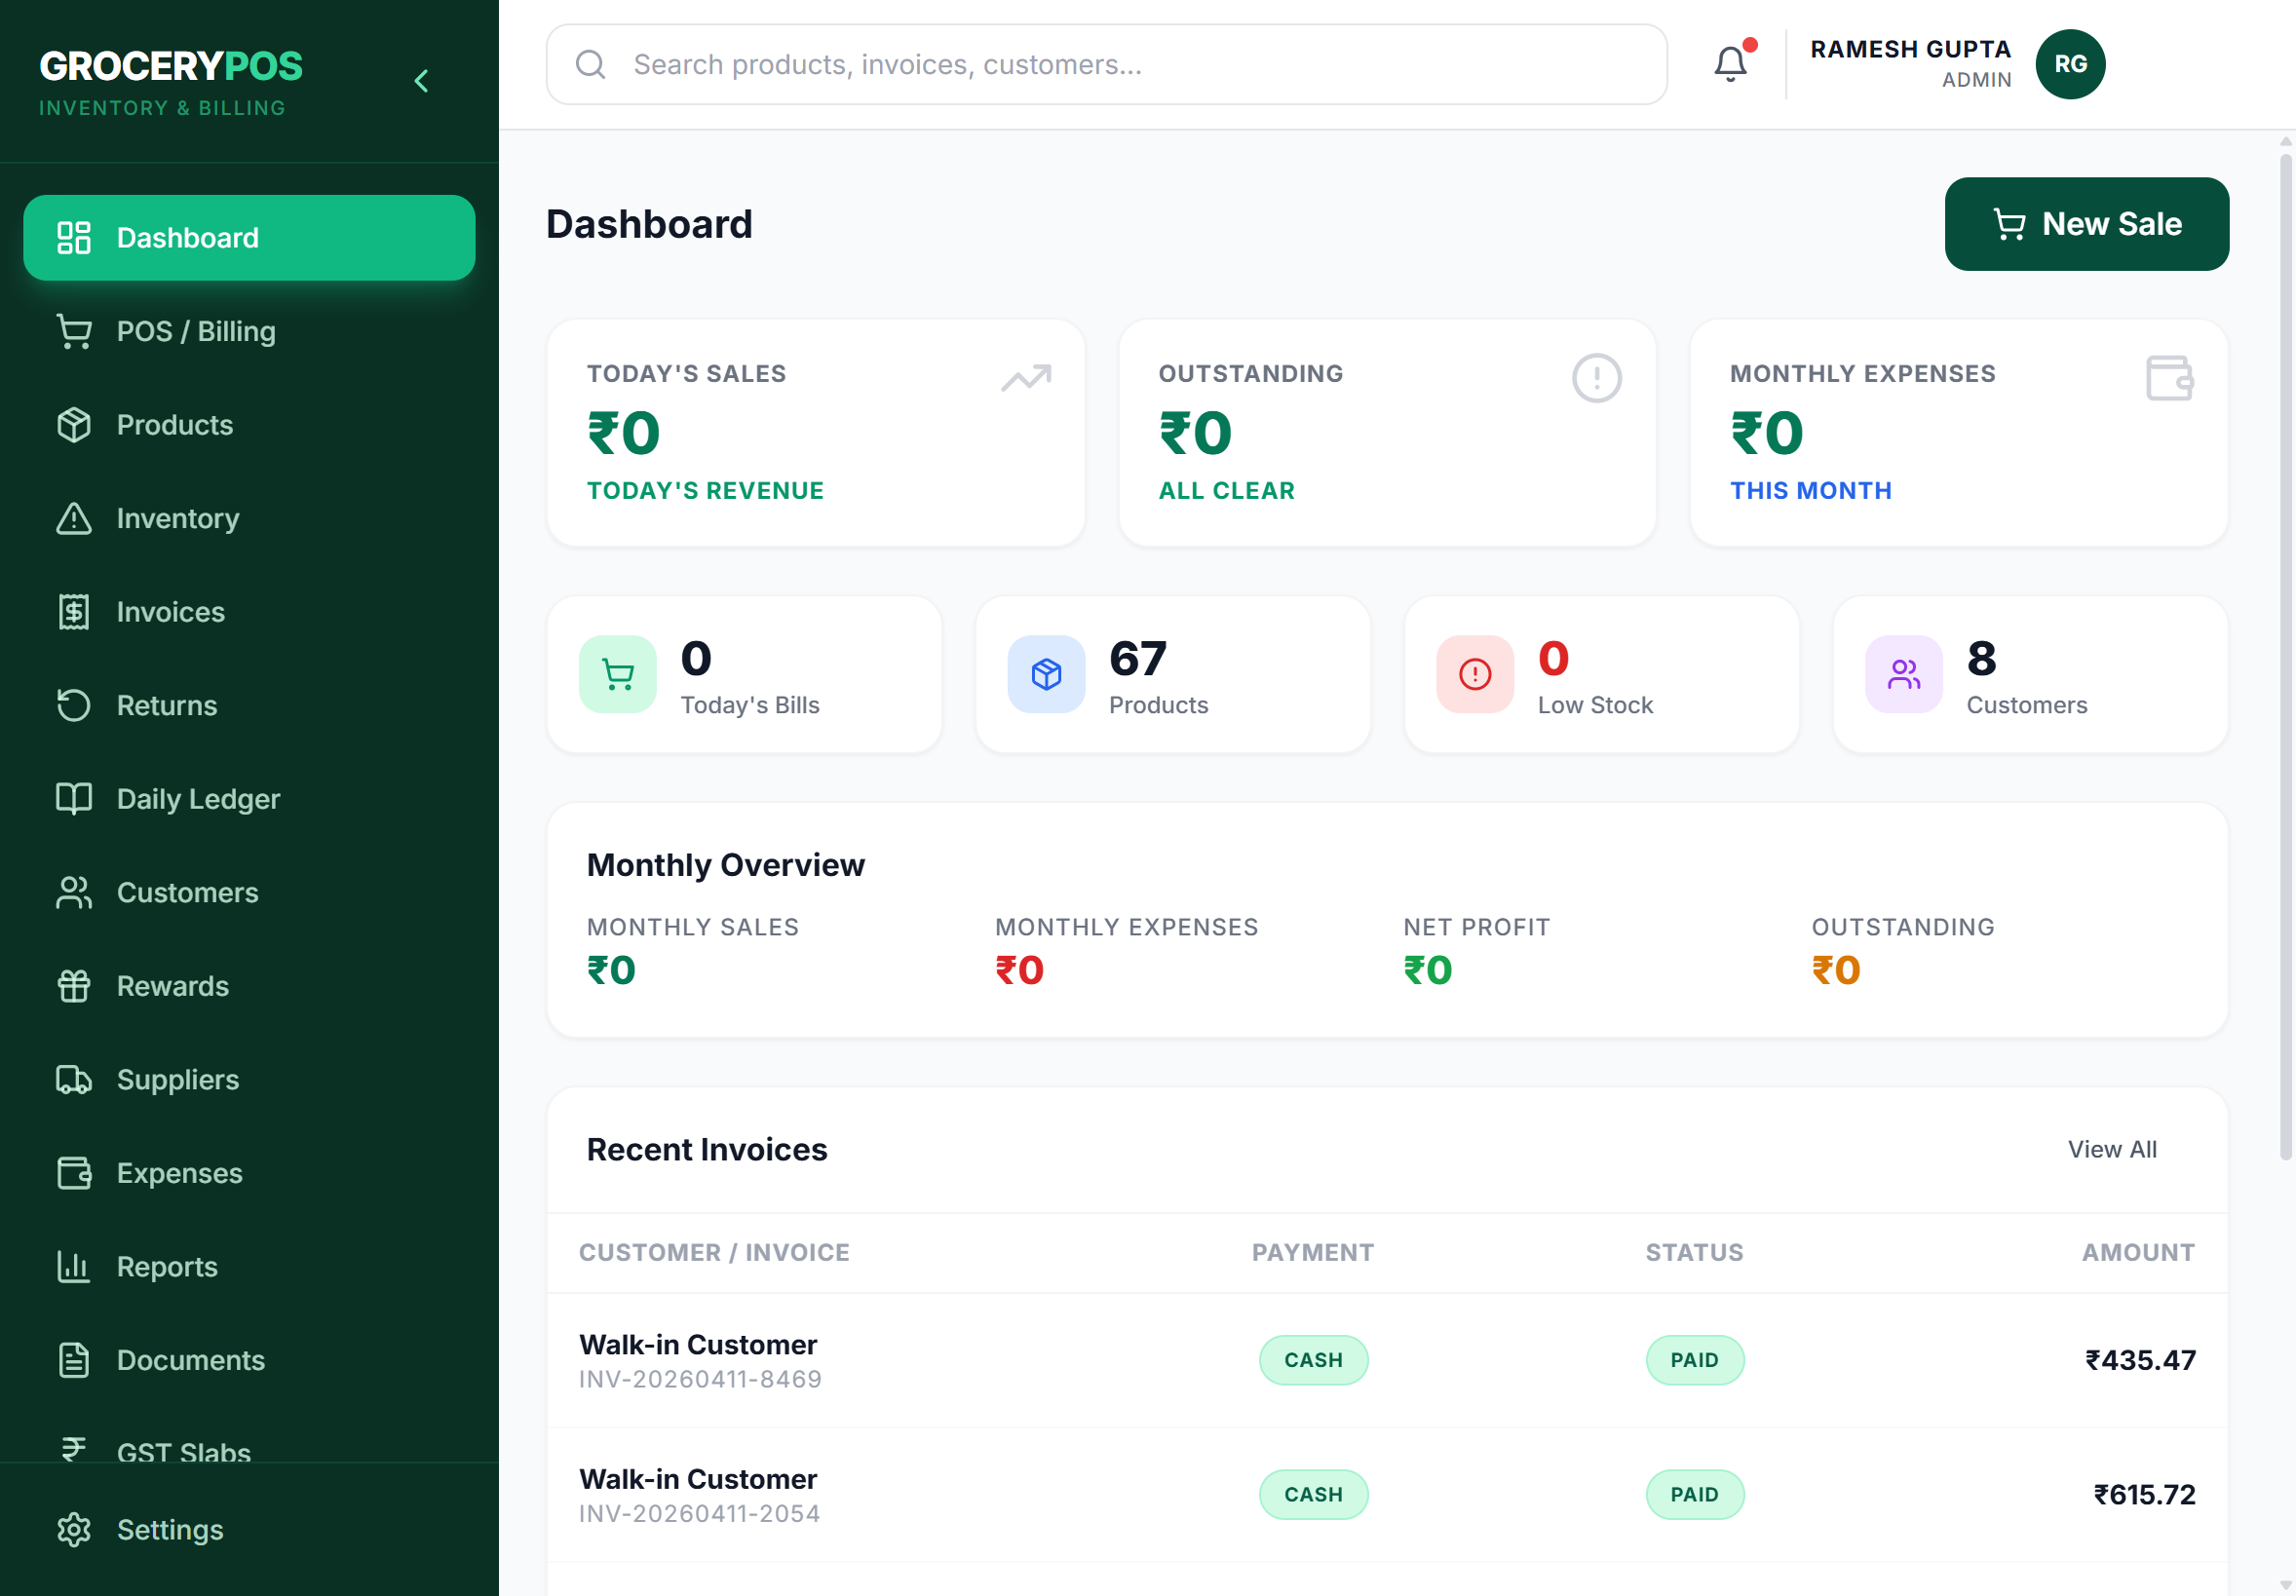This screenshot has height=1596, width=2296.
Task: Open the Rewards menu item
Action: click(249, 986)
